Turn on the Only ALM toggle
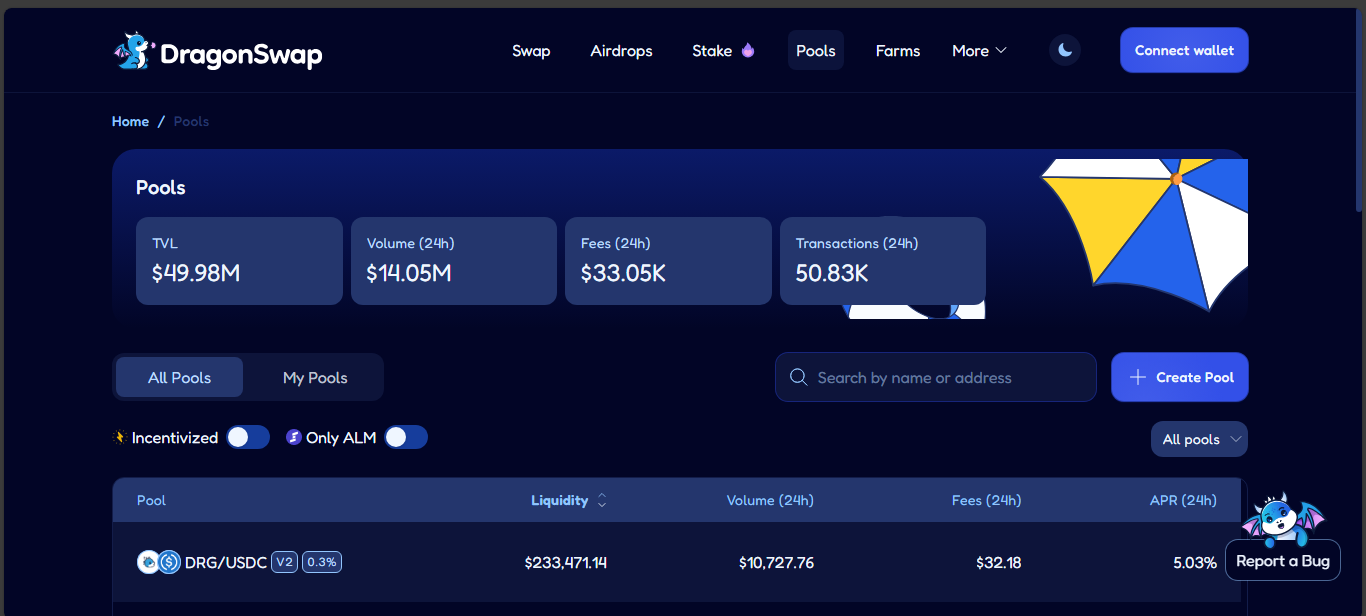1366x616 pixels. pos(406,437)
